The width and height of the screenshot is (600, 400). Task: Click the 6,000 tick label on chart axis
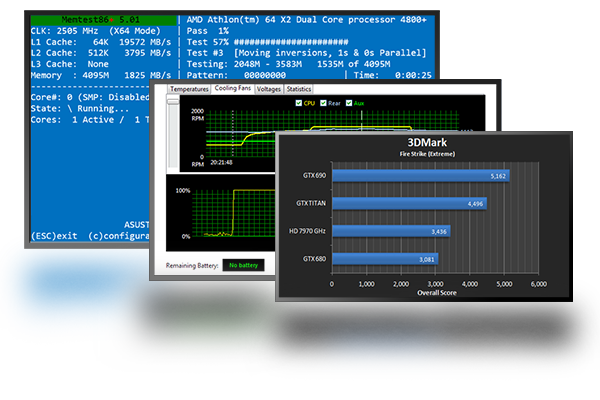point(538,284)
